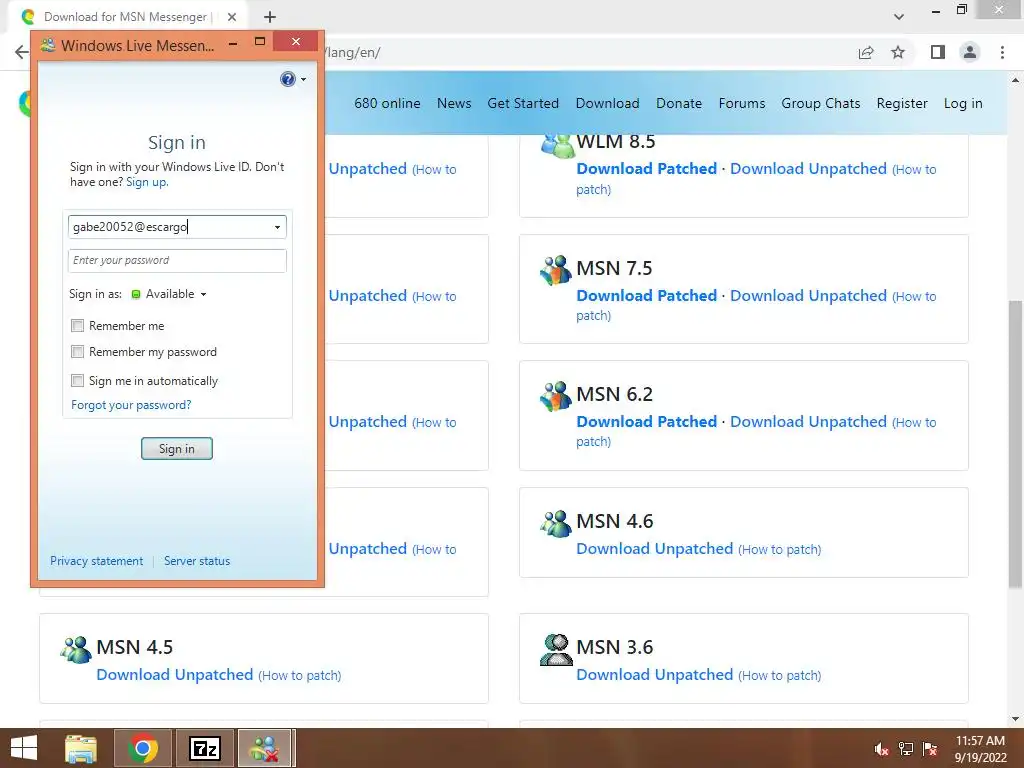Download Unpatched MSN 4.5
Viewport: 1024px width, 768px height.
pyautogui.click(x=174, y=675)
